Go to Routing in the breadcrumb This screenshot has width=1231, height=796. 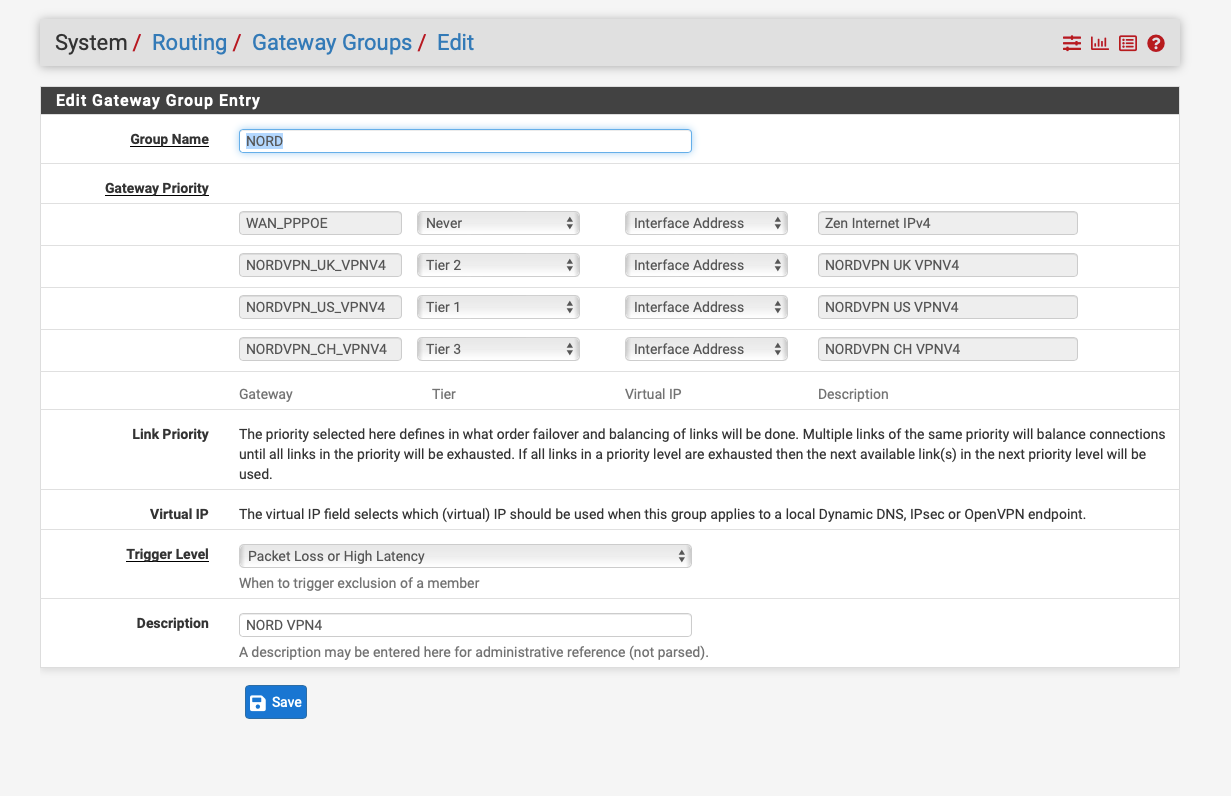[189, 43]
